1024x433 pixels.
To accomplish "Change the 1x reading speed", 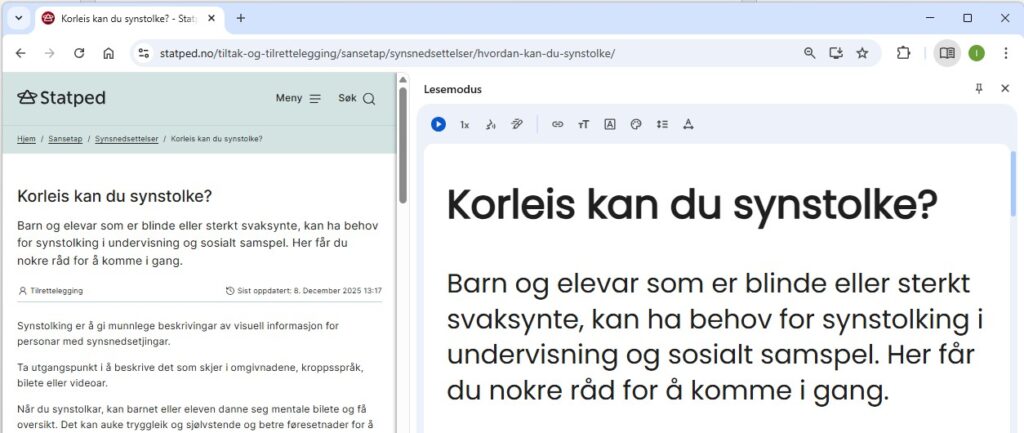I will (x=464, y=124).
